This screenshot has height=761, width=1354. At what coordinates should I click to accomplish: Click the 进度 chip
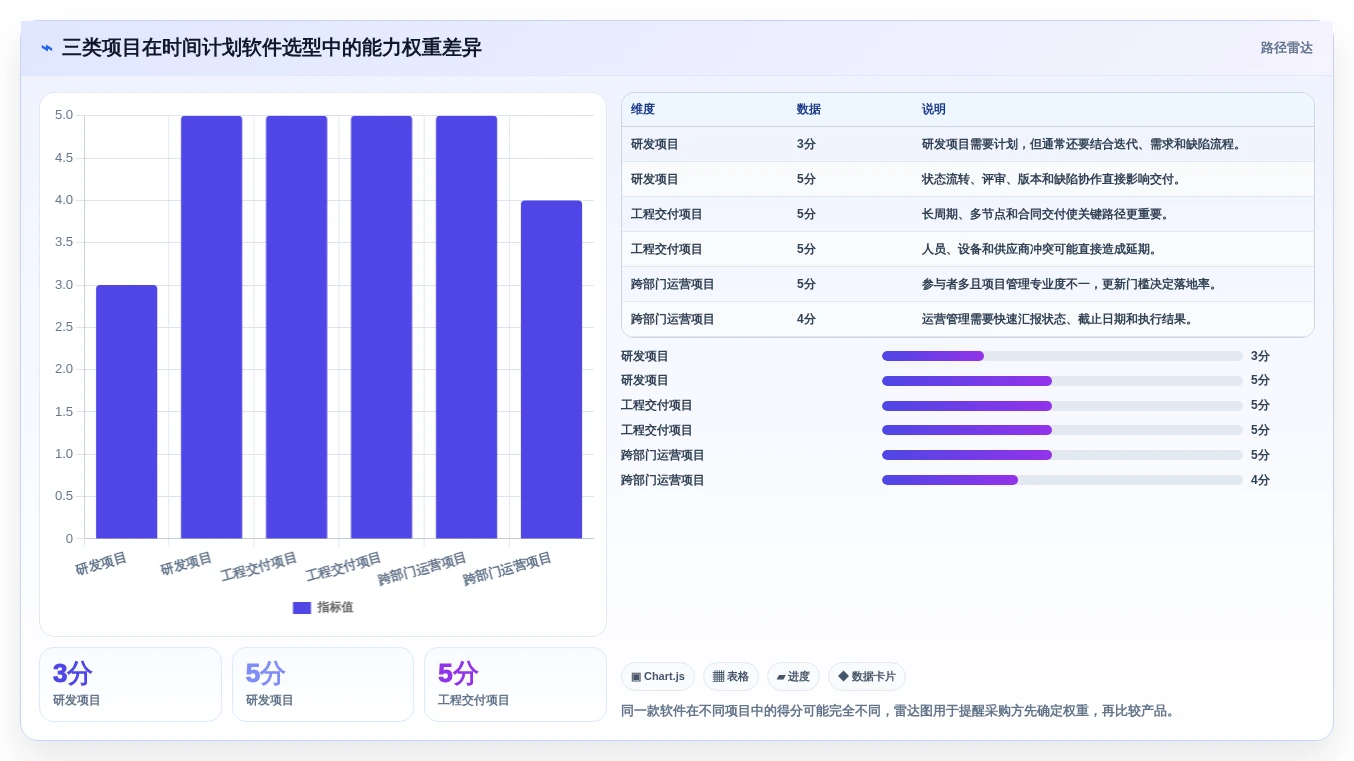click(793, 677)
